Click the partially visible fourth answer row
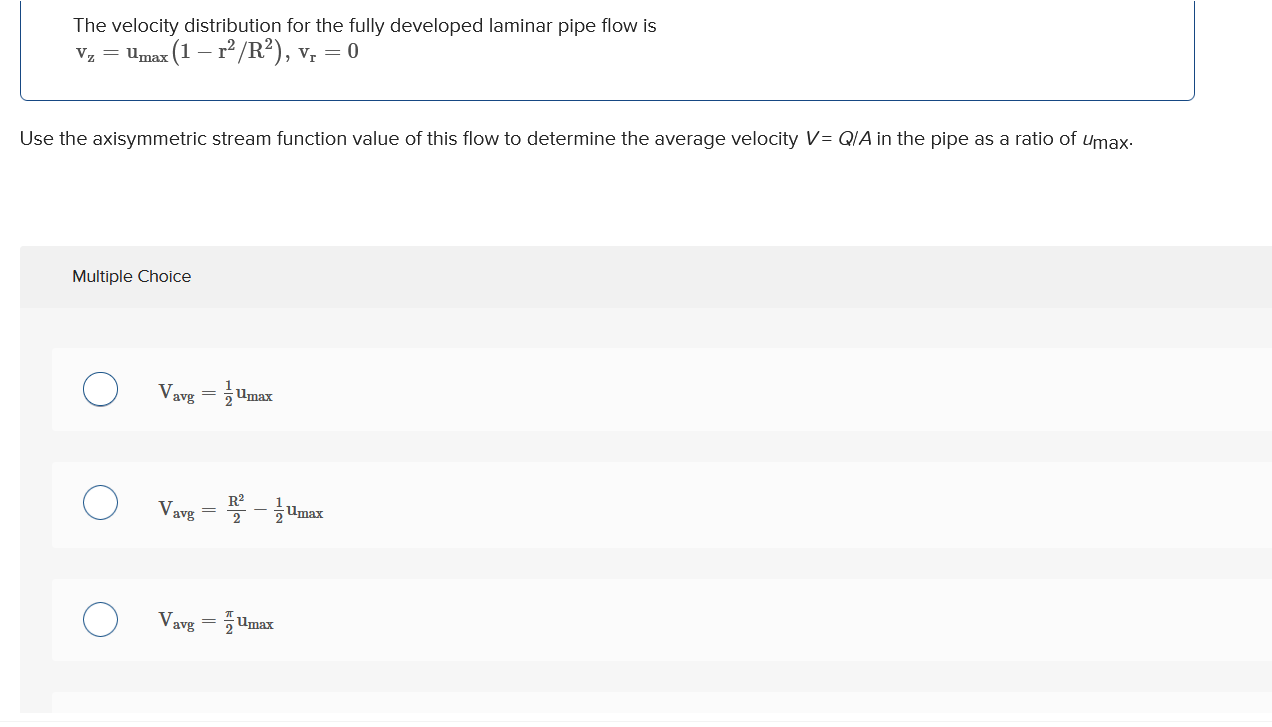The image size is (1272, 727). tap(662, 703)
